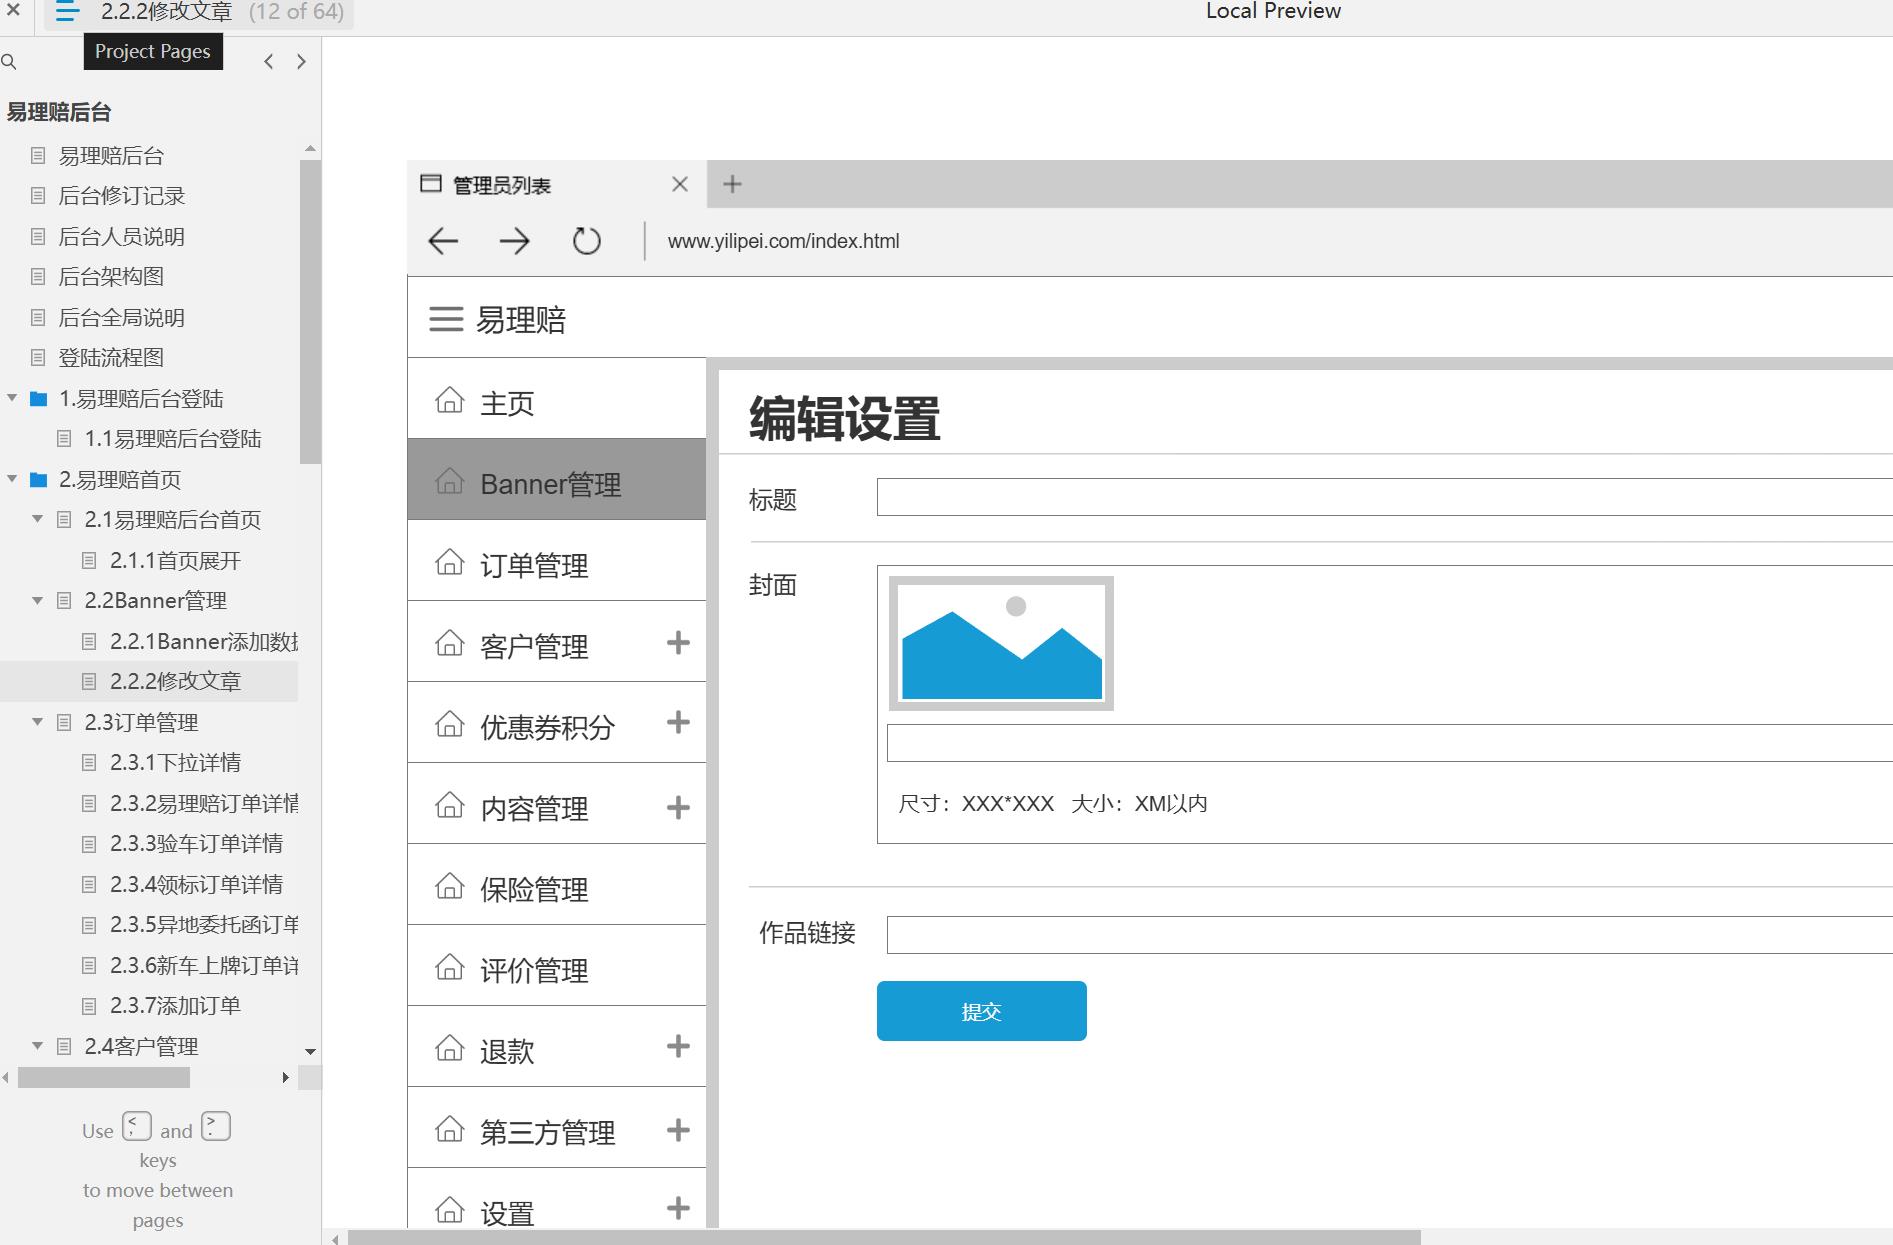Open 2.3.1下拉详情 page

(175, 763)
